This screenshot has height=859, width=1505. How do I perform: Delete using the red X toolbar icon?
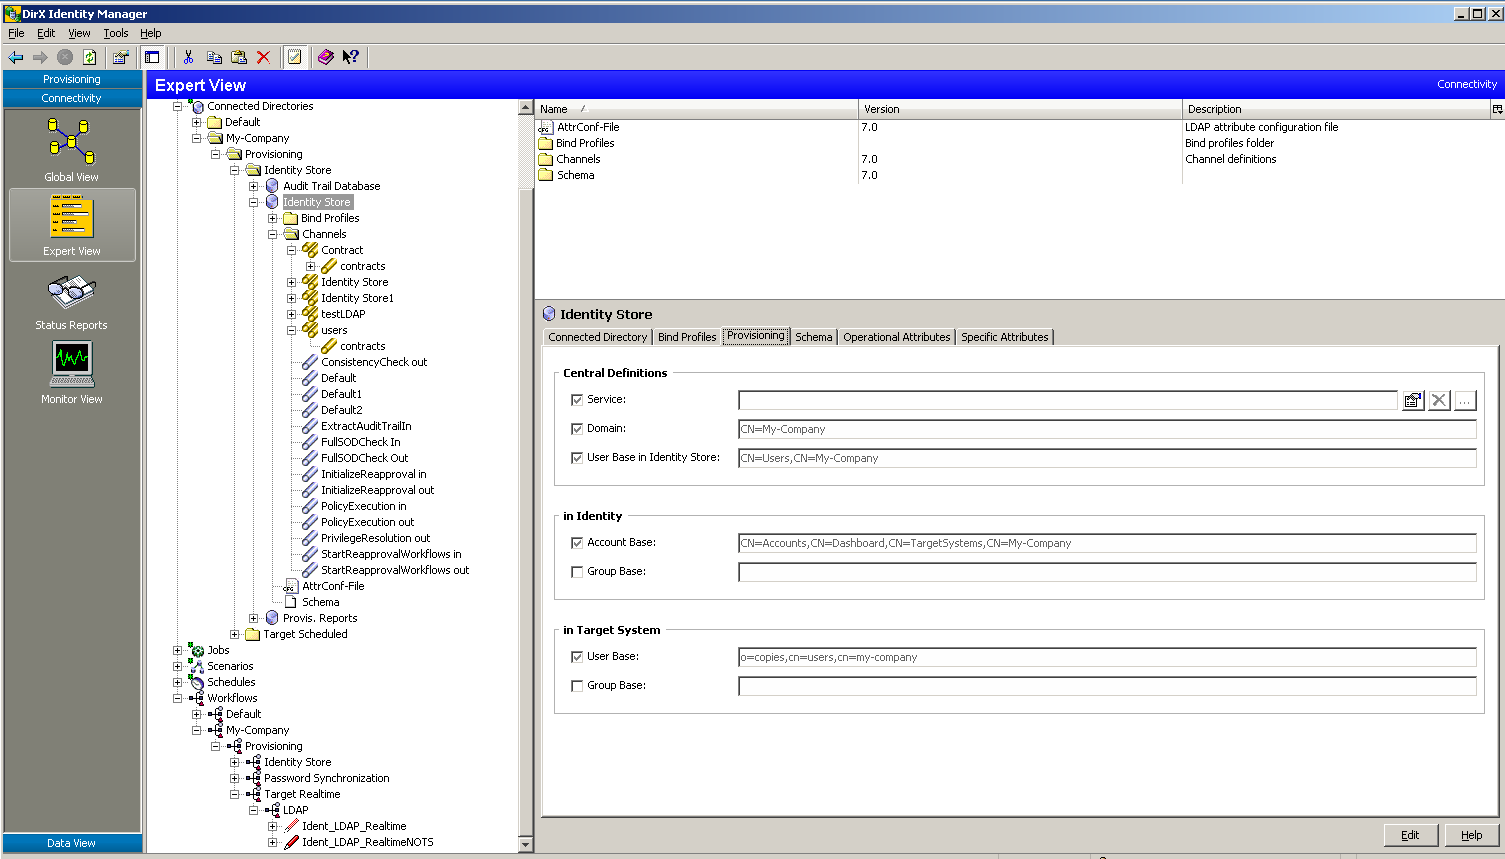[x=262, y=57]
